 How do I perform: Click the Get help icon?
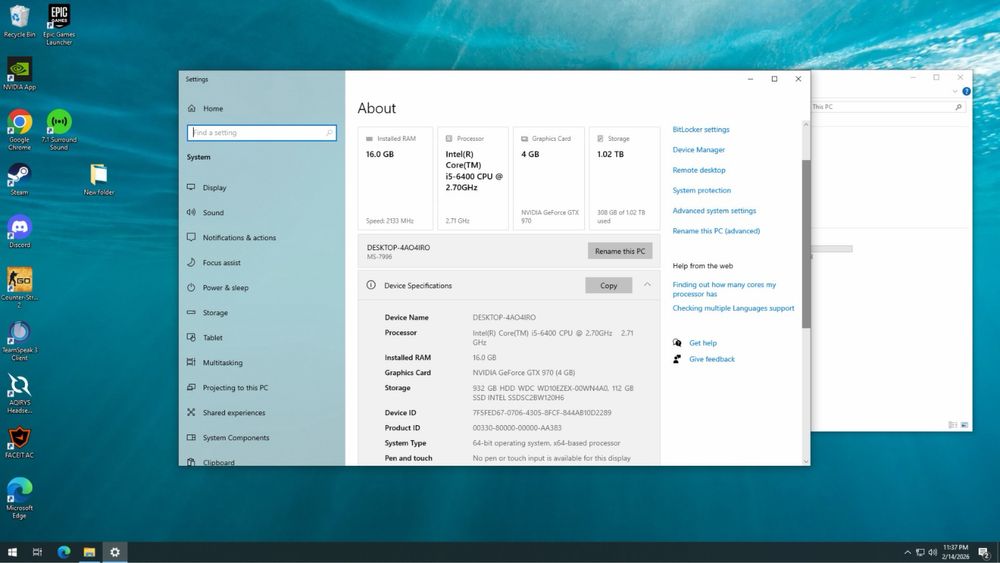click(x=677, y=343)
